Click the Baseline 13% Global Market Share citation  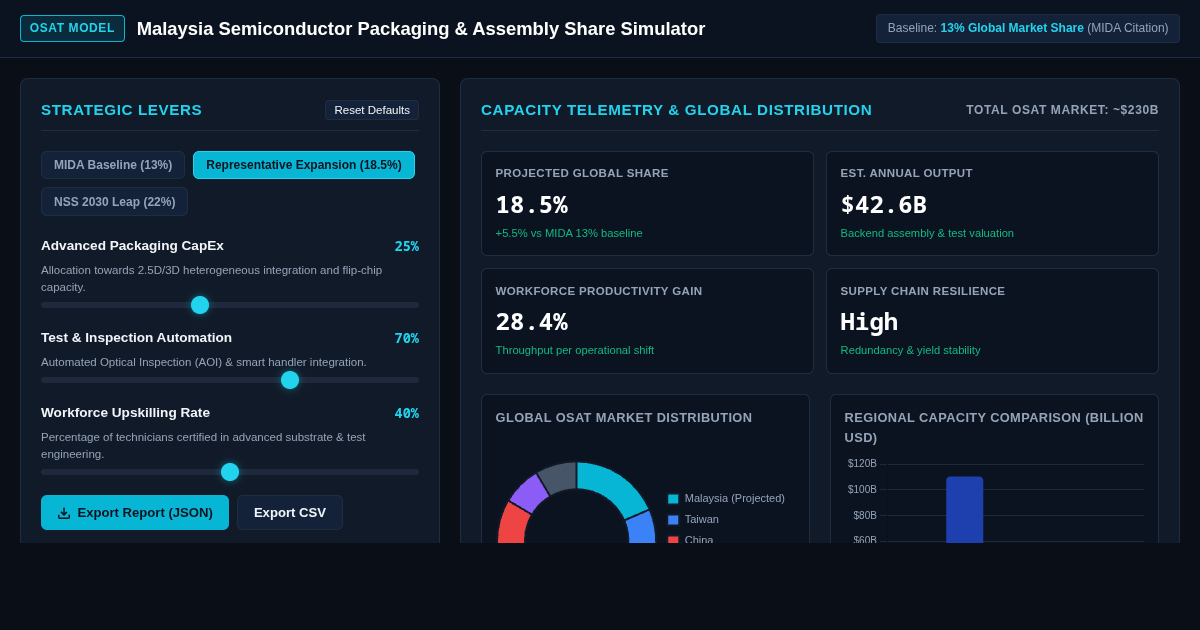click(1028, 28)
